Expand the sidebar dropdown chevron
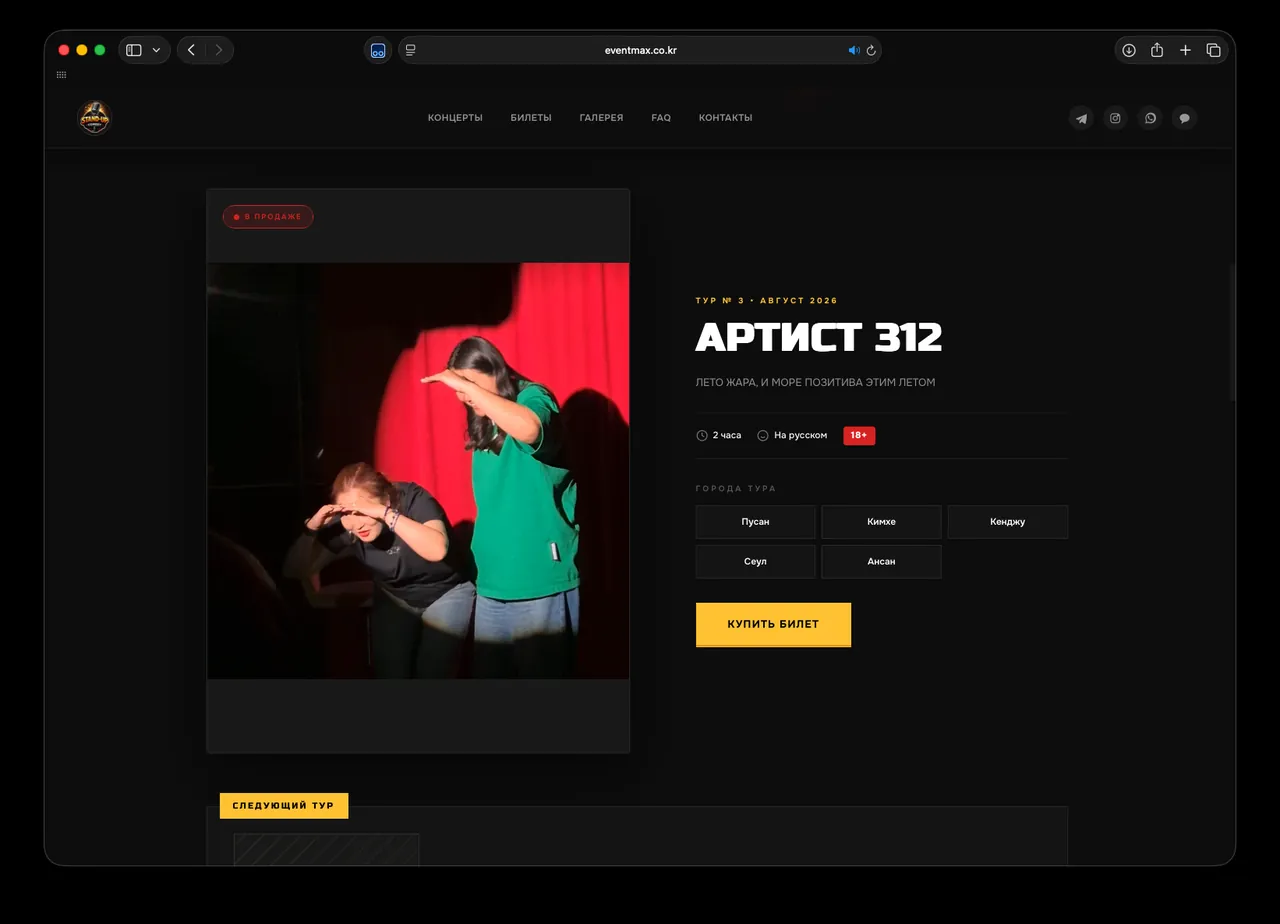Screen dimensions: 1280x924 tap(156, 50)
